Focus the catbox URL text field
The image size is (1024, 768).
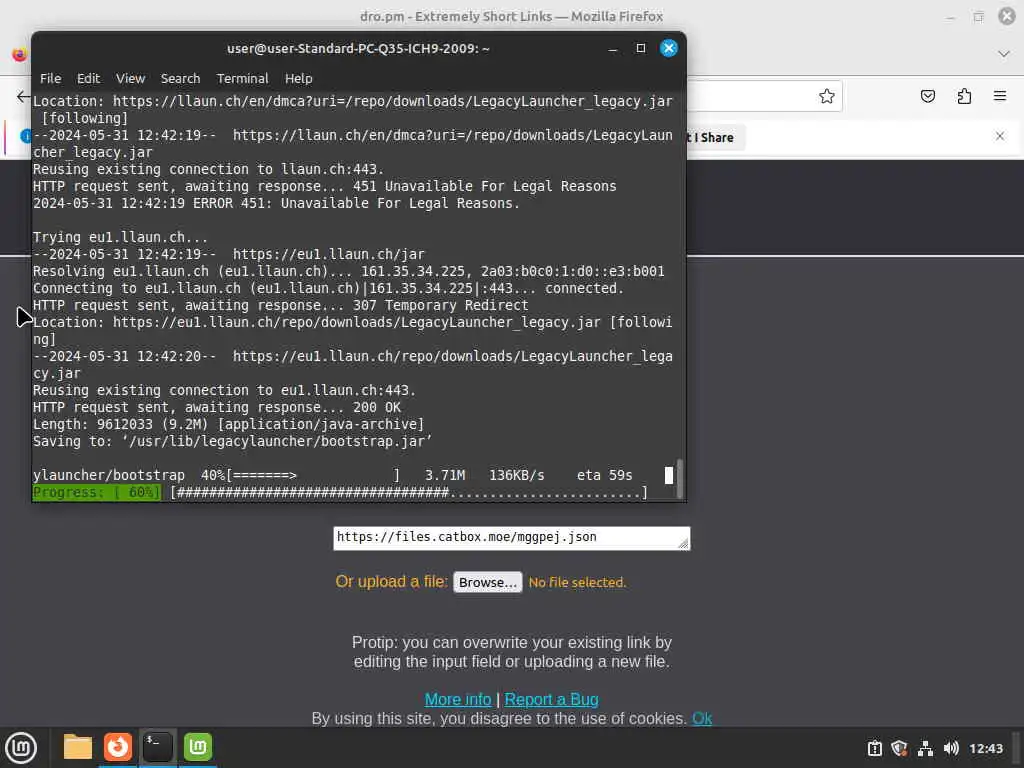(511, 538)
